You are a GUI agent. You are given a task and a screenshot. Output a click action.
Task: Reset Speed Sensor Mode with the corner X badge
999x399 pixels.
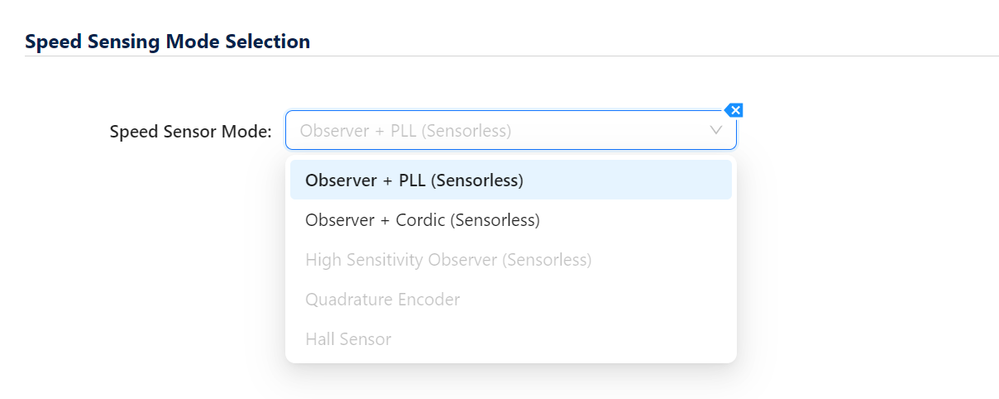tap(735, 110)
